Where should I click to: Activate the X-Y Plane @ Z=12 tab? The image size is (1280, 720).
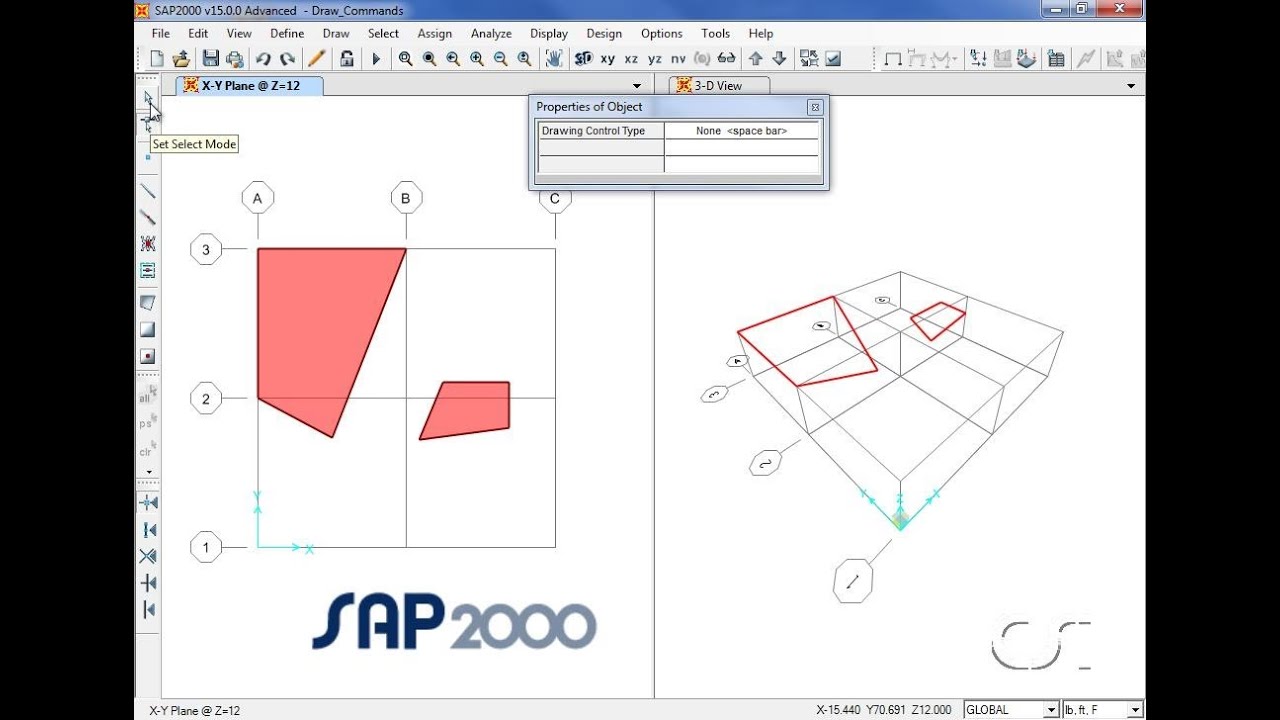click(250, 86)
